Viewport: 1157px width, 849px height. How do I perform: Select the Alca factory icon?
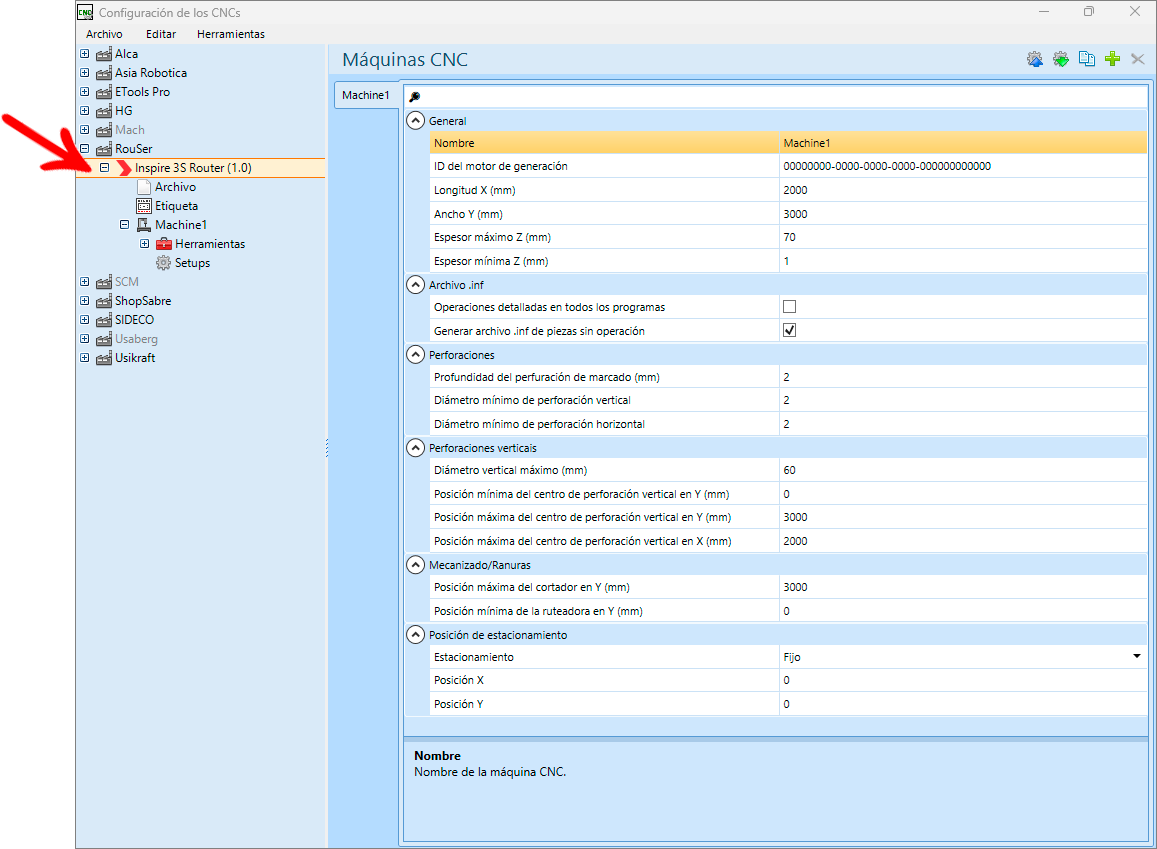(x=104, y=54)
